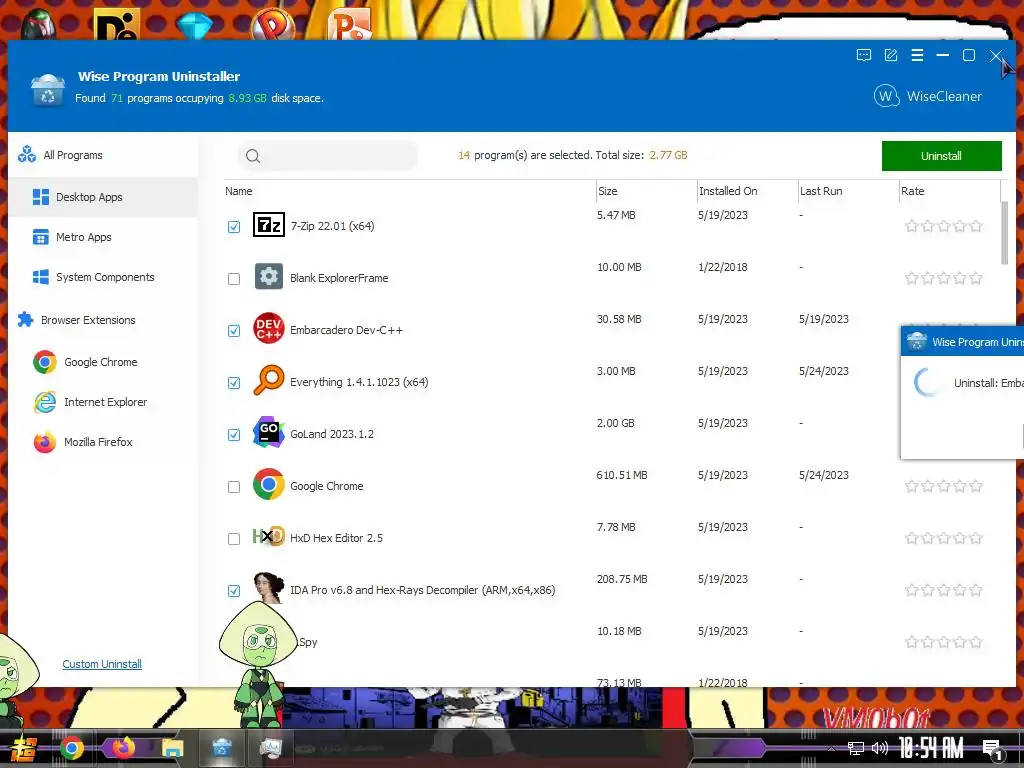This screenshot has width=1024, height=768.
Task: Check the HxD Hex Editor checkbox
Action: (x=234, y=539)
